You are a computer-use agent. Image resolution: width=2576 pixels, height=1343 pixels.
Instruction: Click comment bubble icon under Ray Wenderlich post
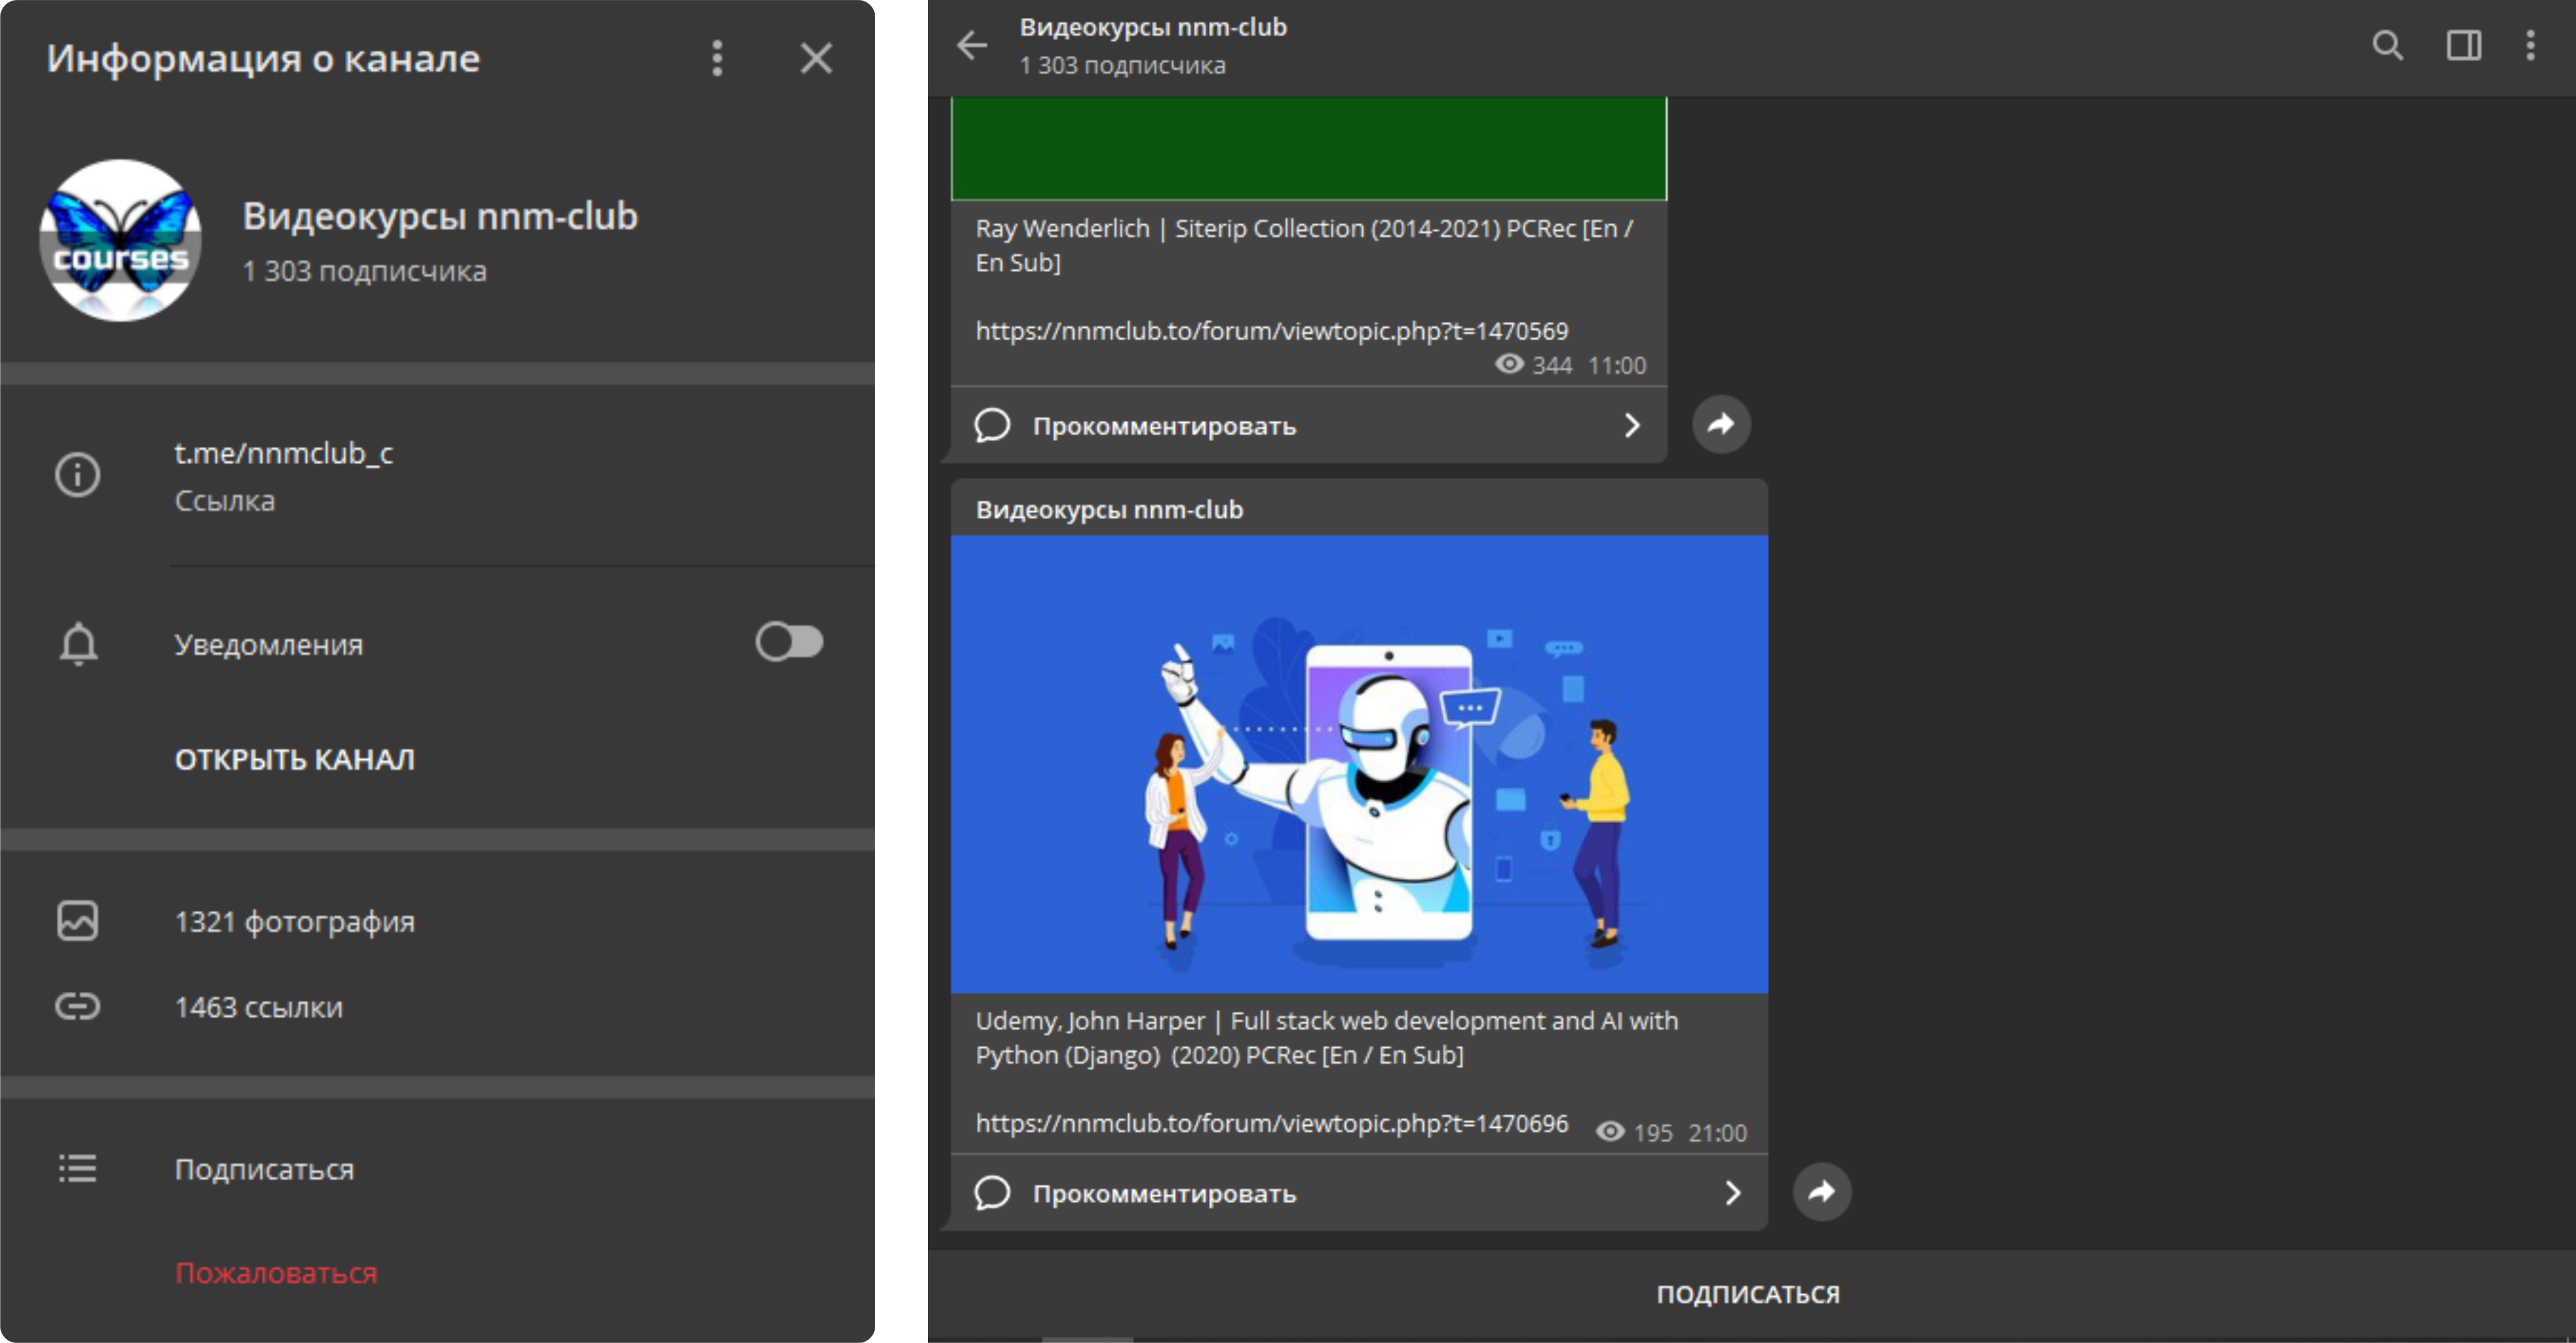[x=992, y=425]
